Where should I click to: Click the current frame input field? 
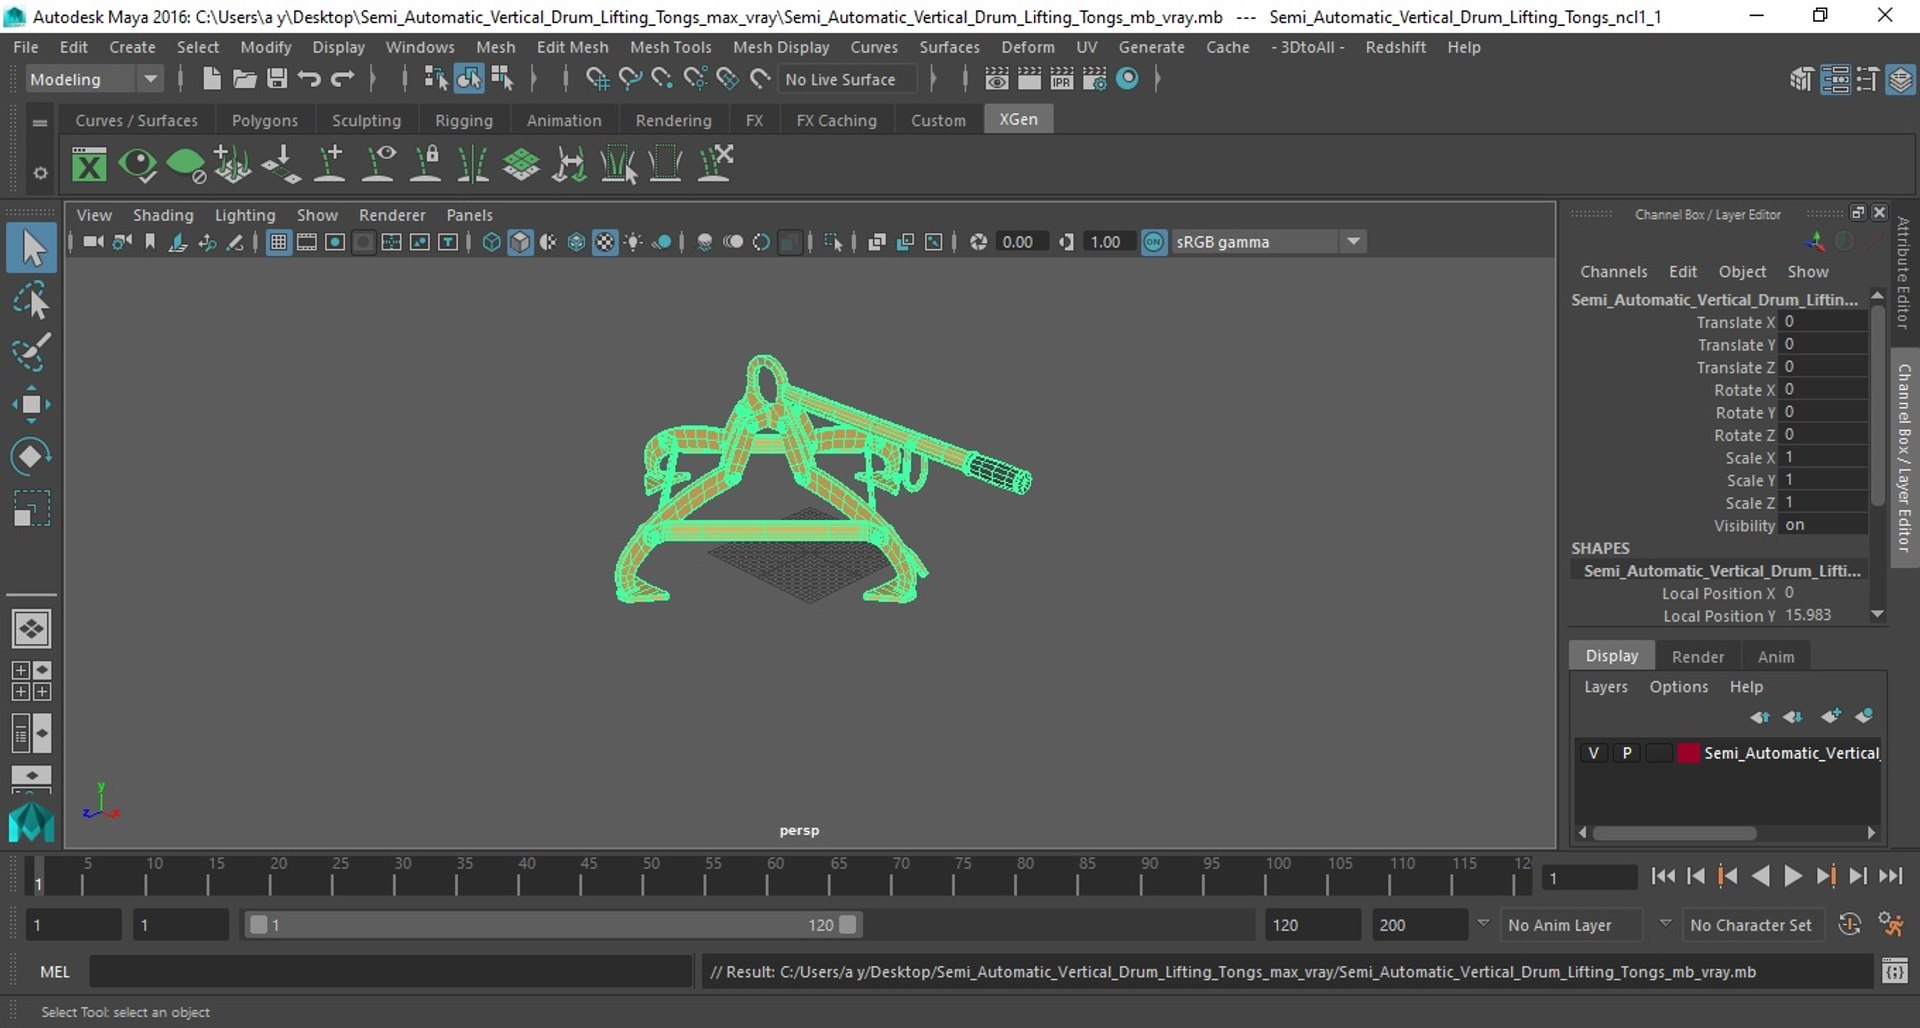tap(1589, 878)
